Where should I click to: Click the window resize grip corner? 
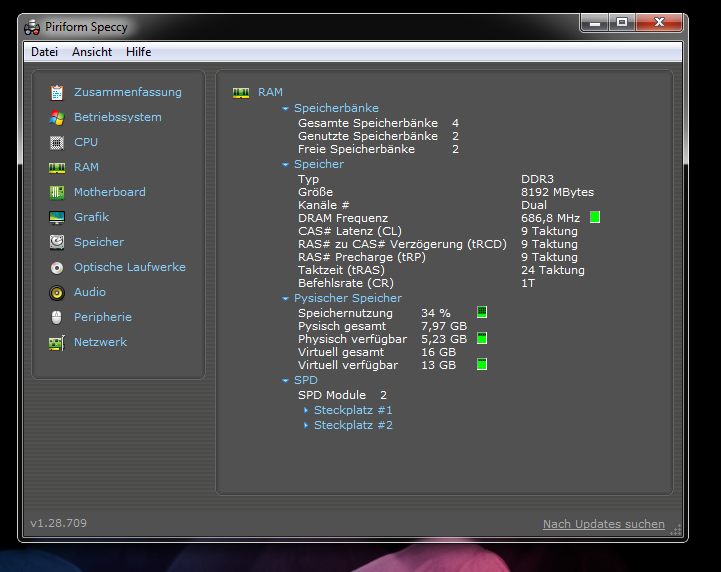(676, 530)
